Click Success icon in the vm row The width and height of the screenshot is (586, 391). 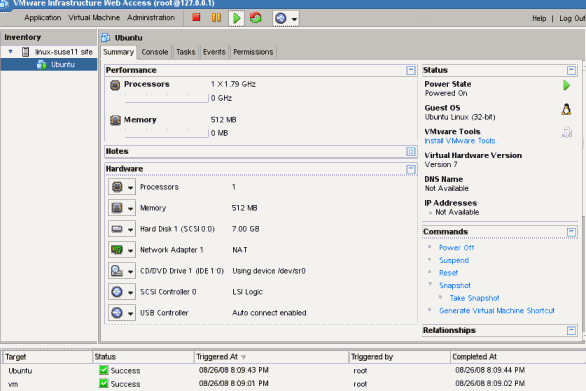tap(104, 384)
